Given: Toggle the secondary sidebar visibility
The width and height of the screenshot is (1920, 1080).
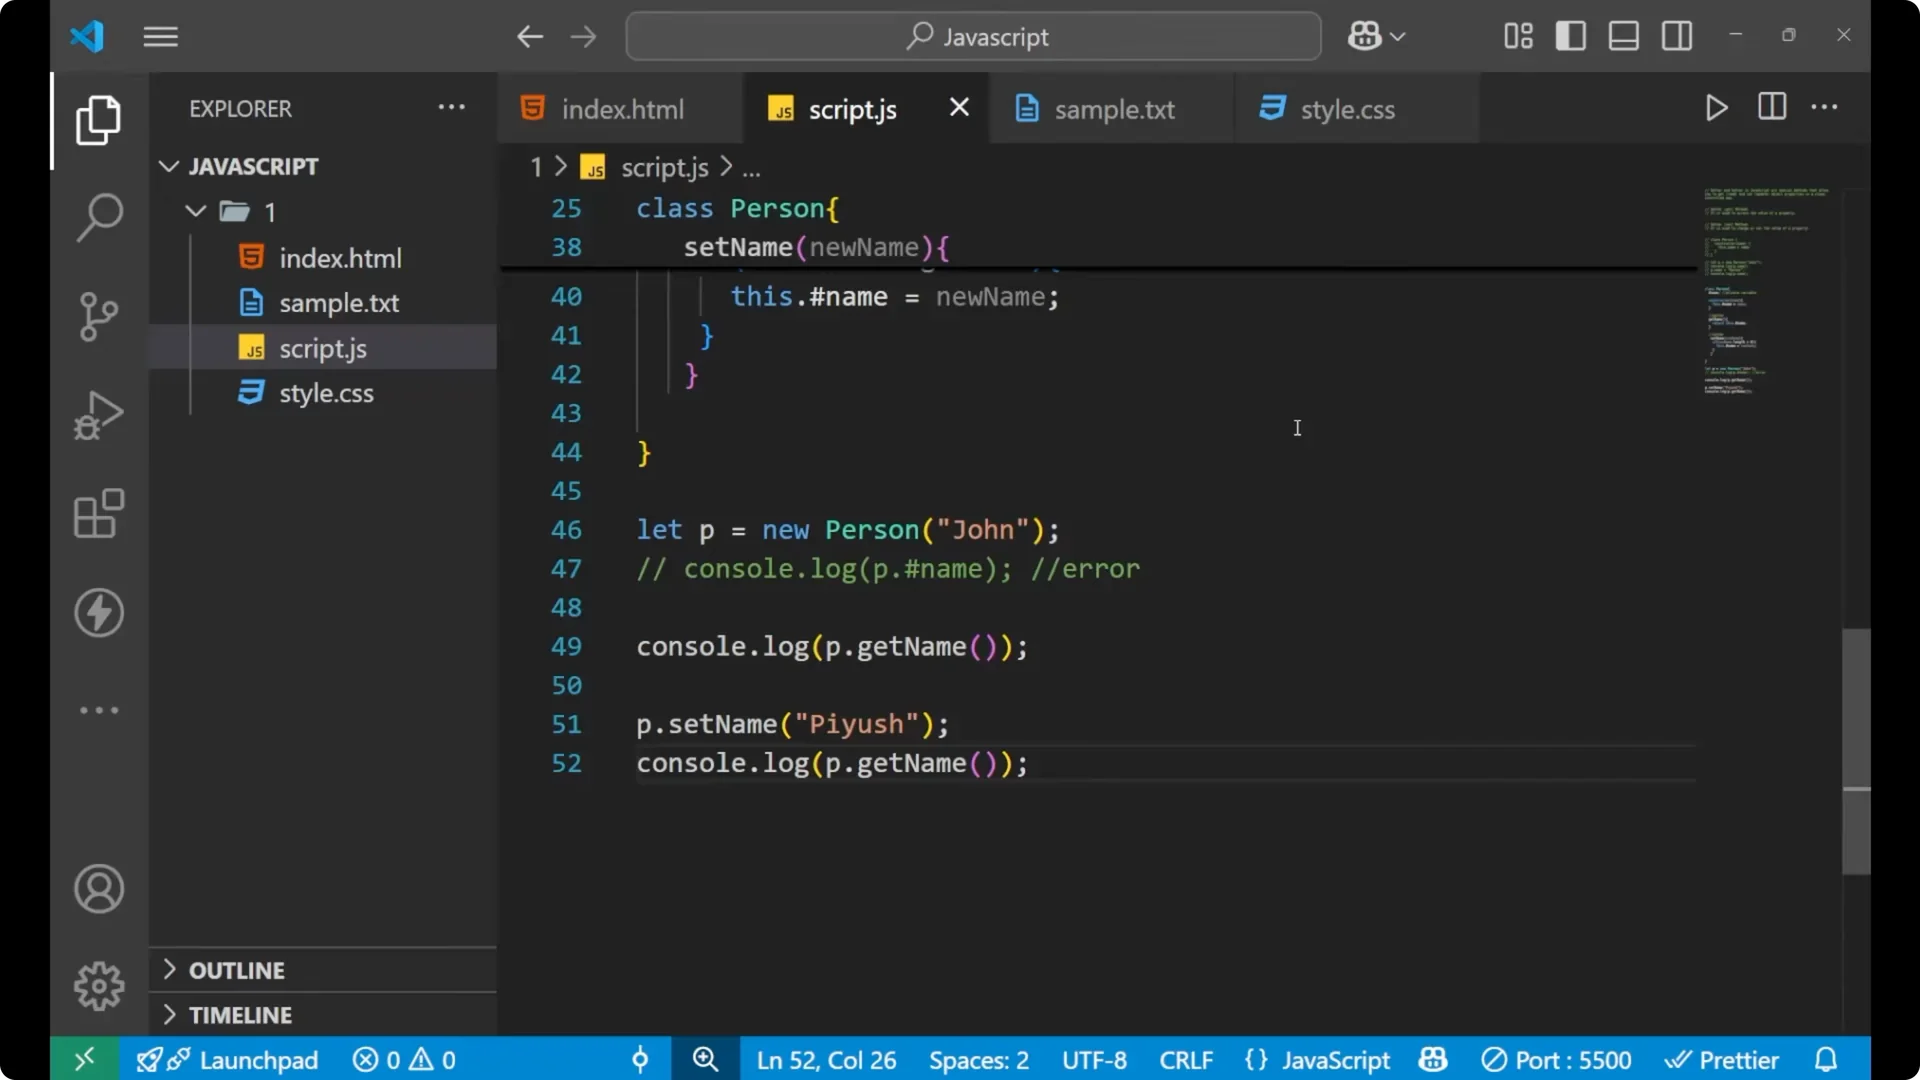Looking at the screenshot, I should click(x=1676, y=36).
